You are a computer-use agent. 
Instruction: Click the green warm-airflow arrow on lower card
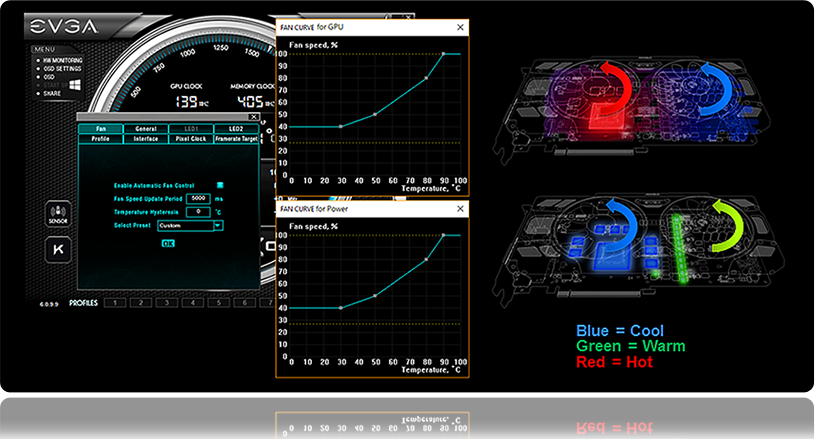[729, 226]
